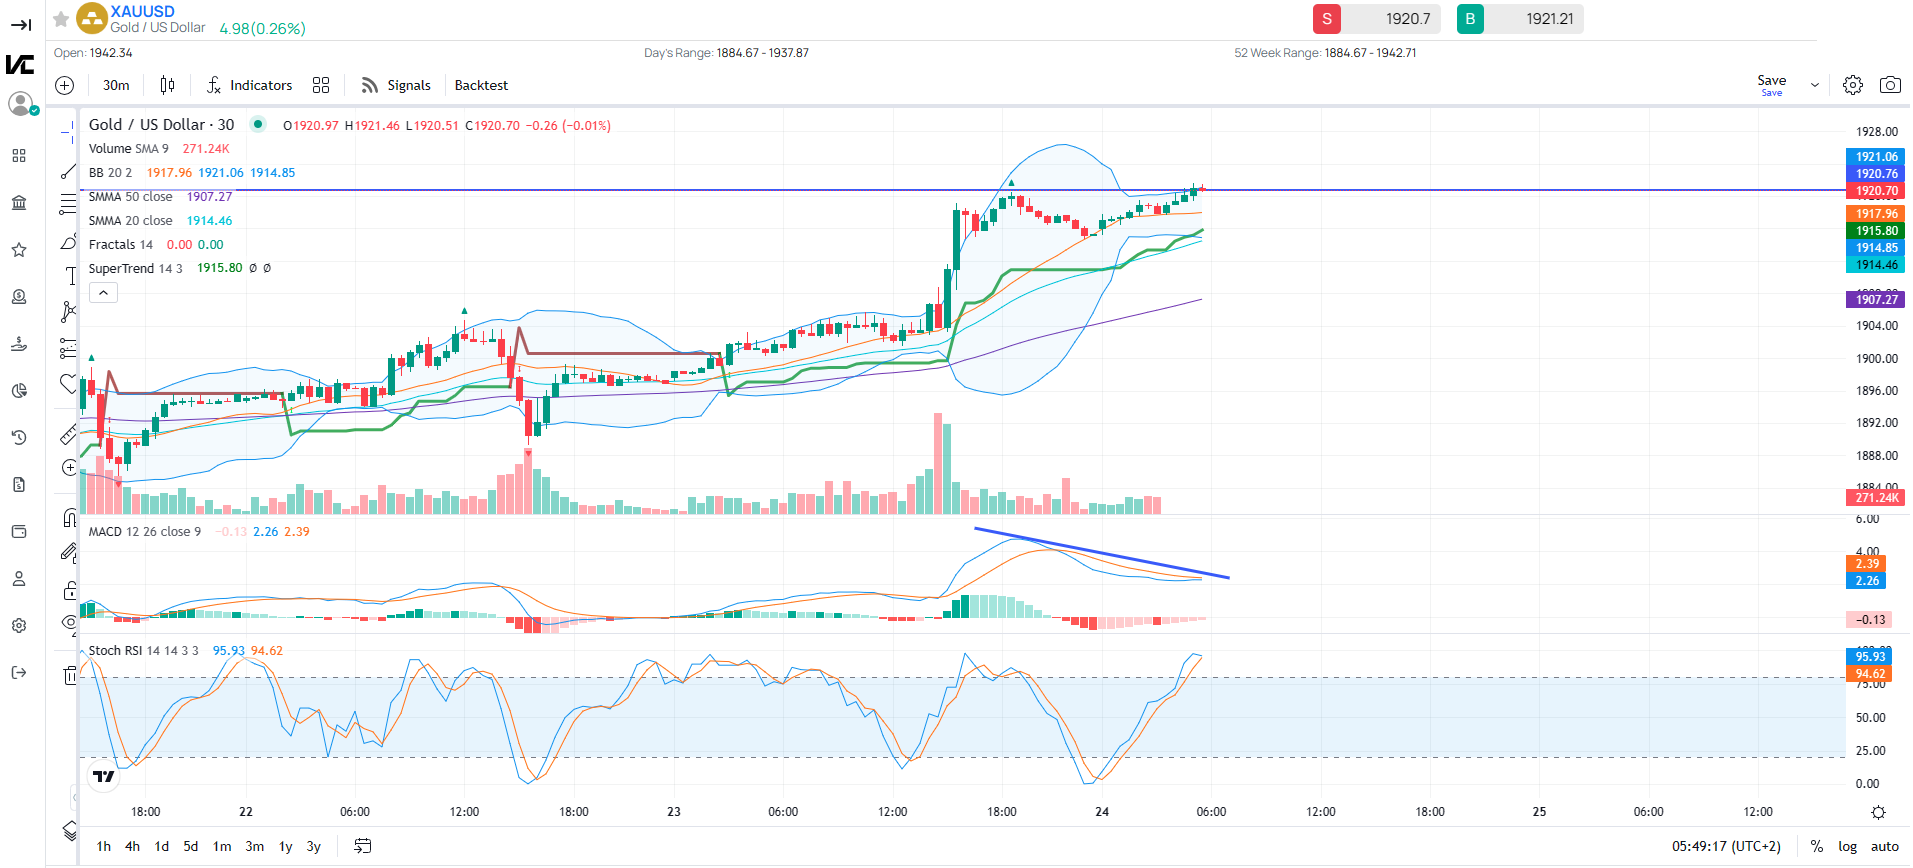Favorite XAUUSD with the star icon
Image resolution: width=1913 pixels, height=868 pixels.
click(61, 19)
